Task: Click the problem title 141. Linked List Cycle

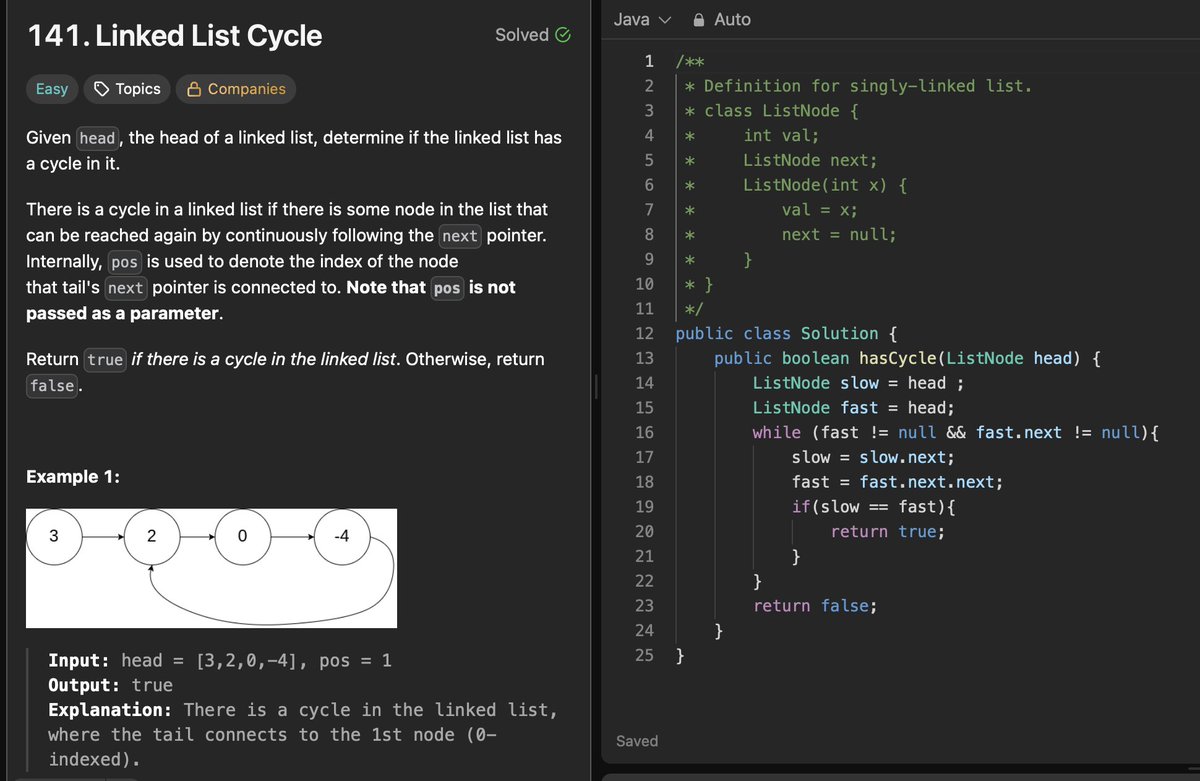Action: coord(175,36)
